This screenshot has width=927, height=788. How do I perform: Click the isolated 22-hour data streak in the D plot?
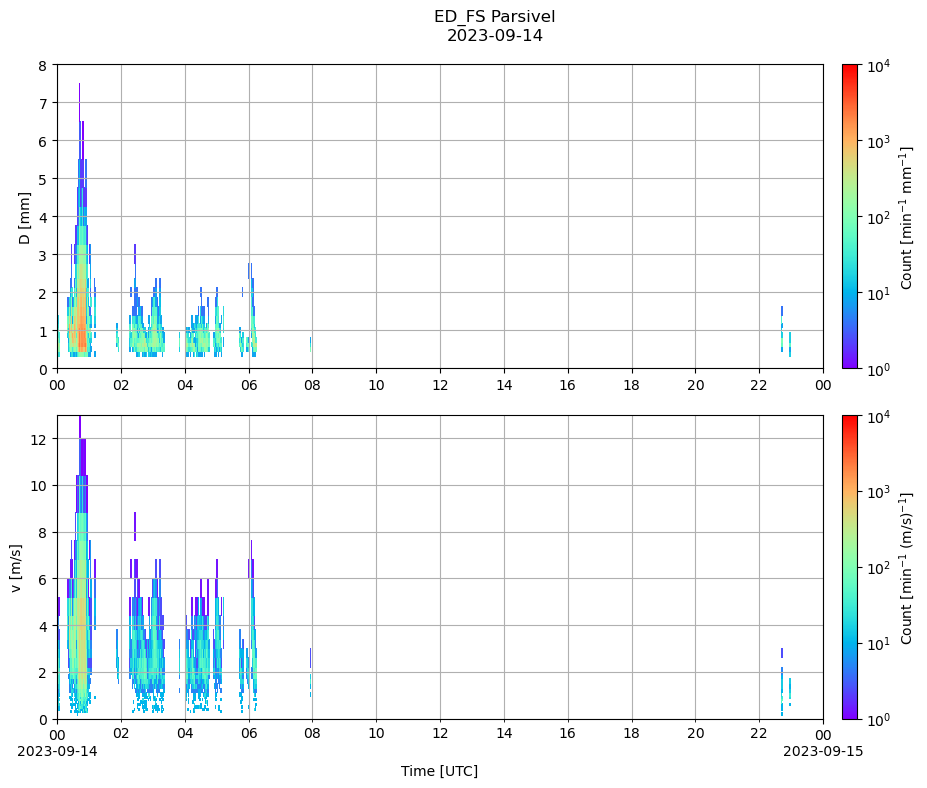click(x=782, y=329)
